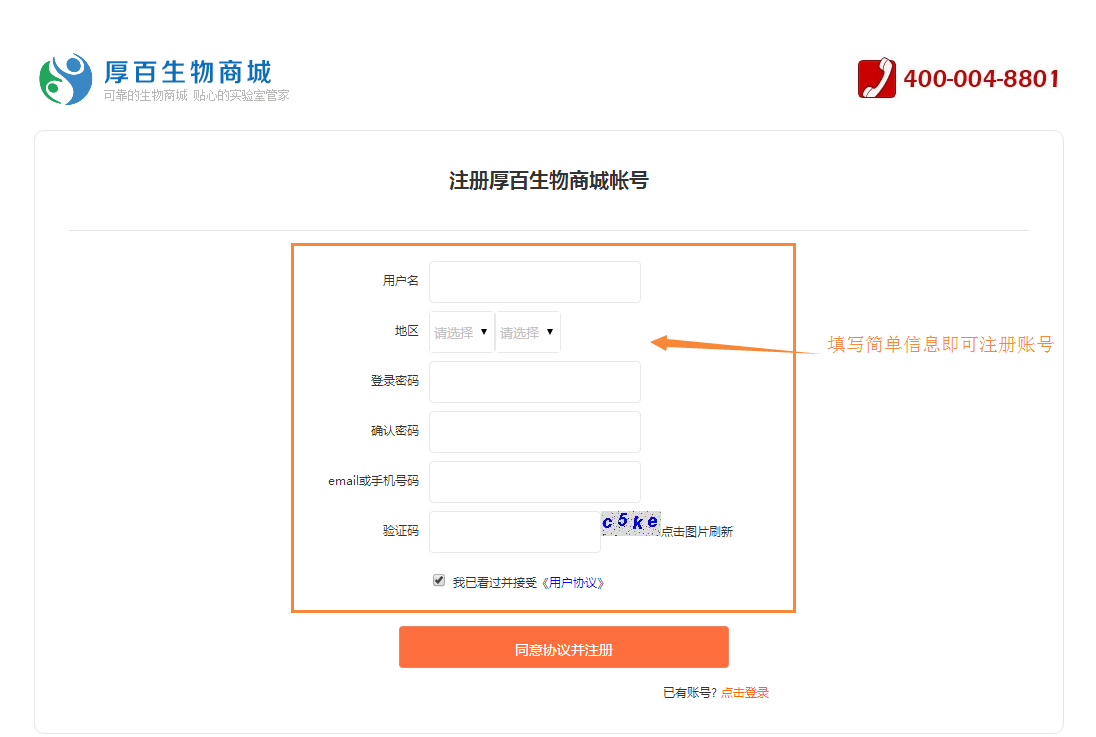Click the 我已看过并接受 label text
Screen dimensions: 1096x737
[x=495, y=582]
